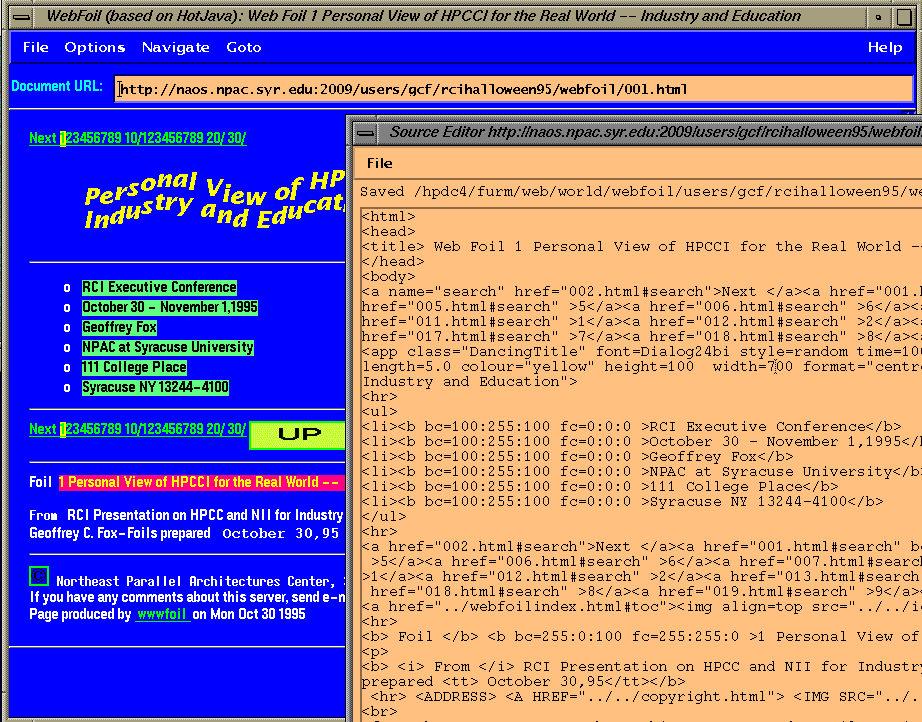Click the Page produced by line
This screenshot has height=722, width=922.
pos(168,614)
